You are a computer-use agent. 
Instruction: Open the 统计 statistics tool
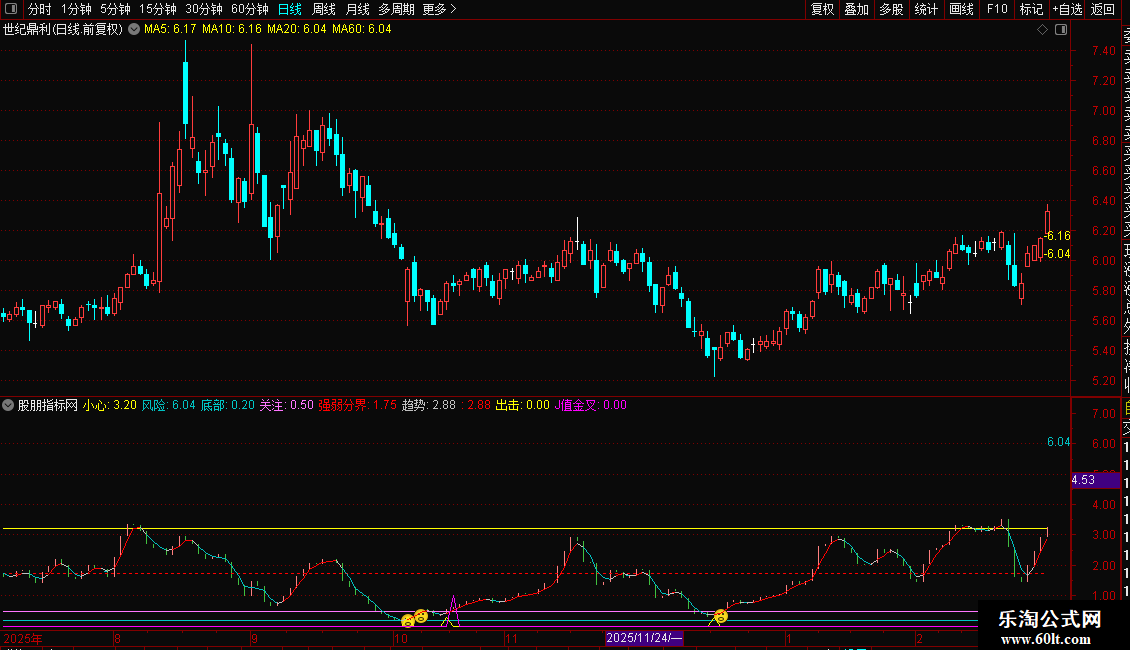pyautogui.click(x=926, y=10)
